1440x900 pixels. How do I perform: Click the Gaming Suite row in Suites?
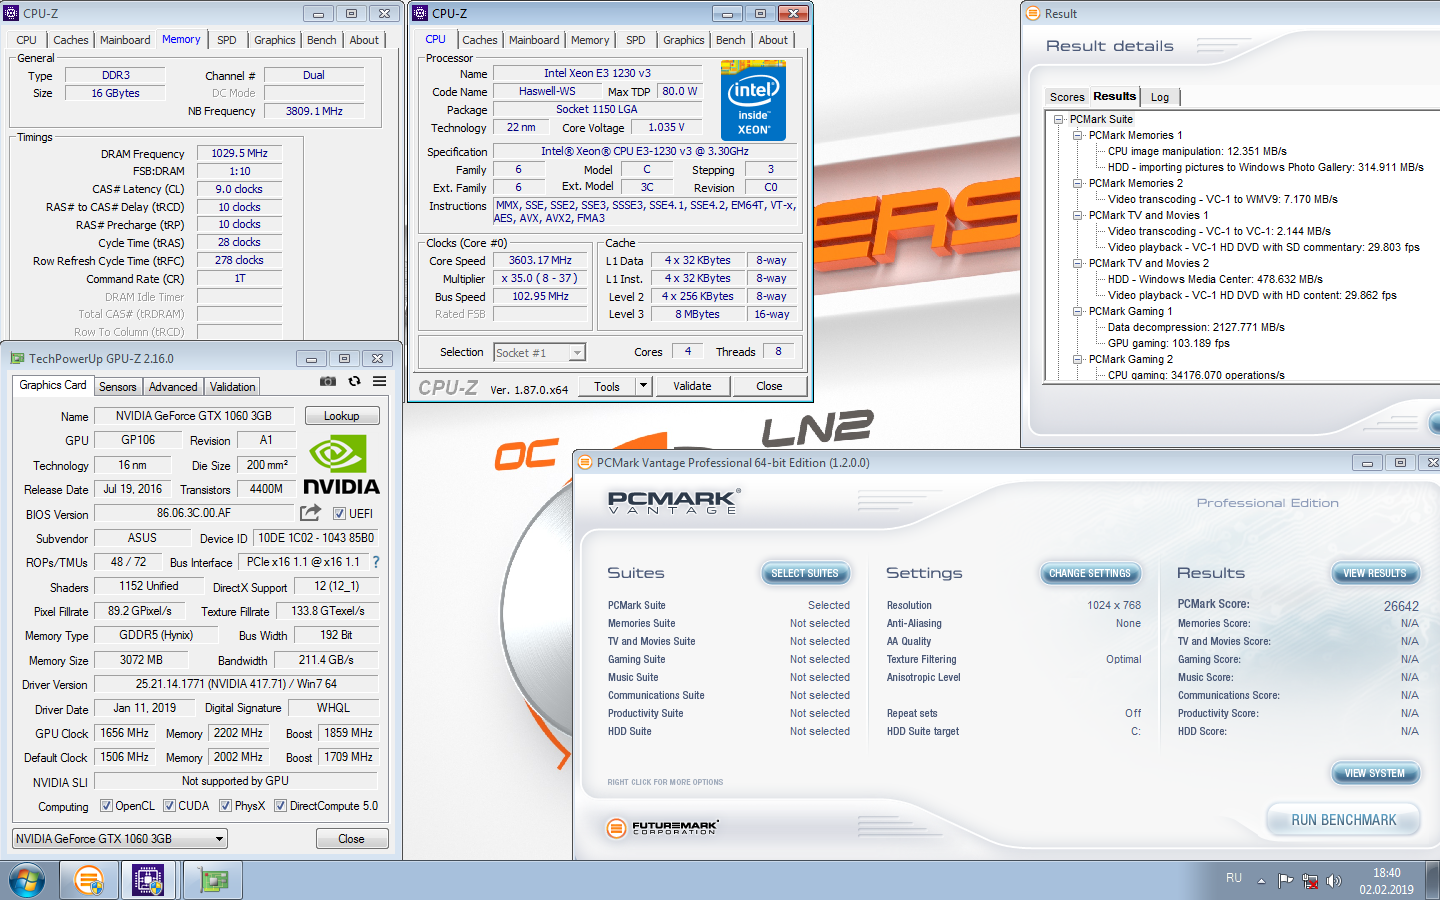[x=729, y=659]
